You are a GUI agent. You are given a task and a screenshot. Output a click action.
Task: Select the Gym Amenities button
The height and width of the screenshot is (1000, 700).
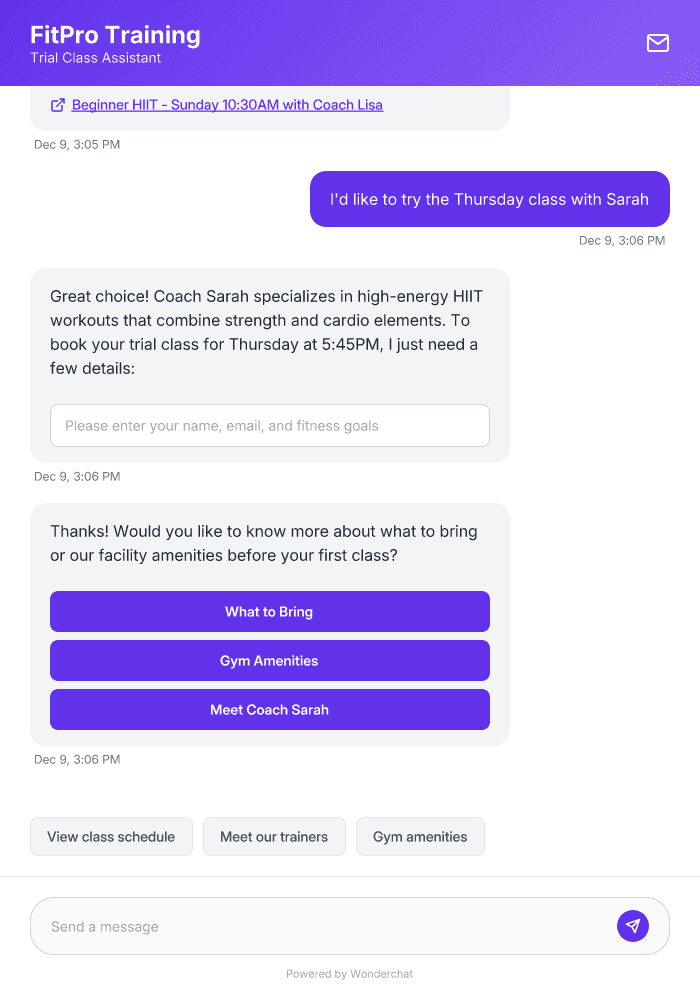(269, 660)
